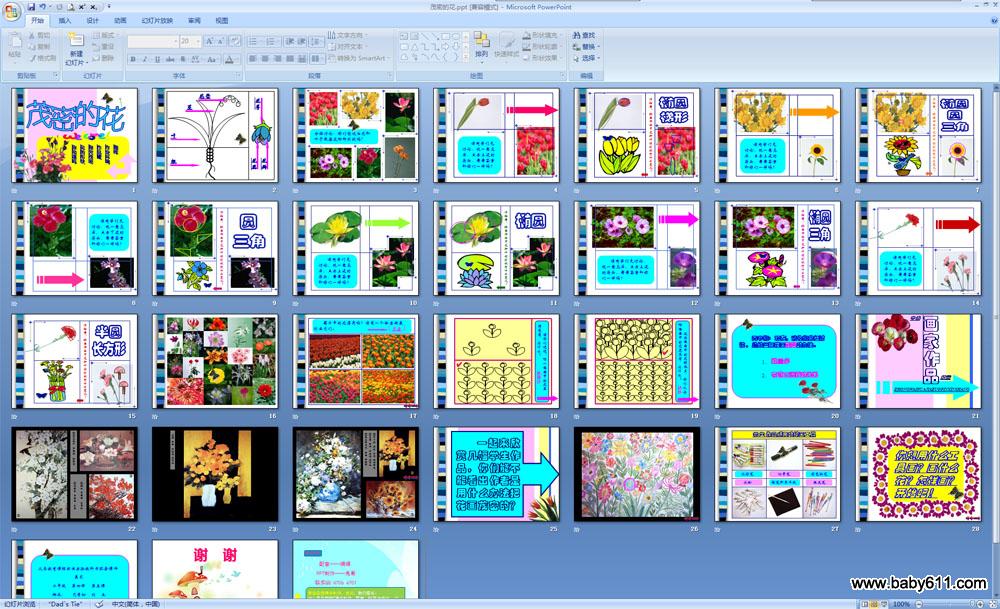Switch to the 动画 (Animations) tab
The height and width of the screenshot is (609, 1000).
click(121, 20)
